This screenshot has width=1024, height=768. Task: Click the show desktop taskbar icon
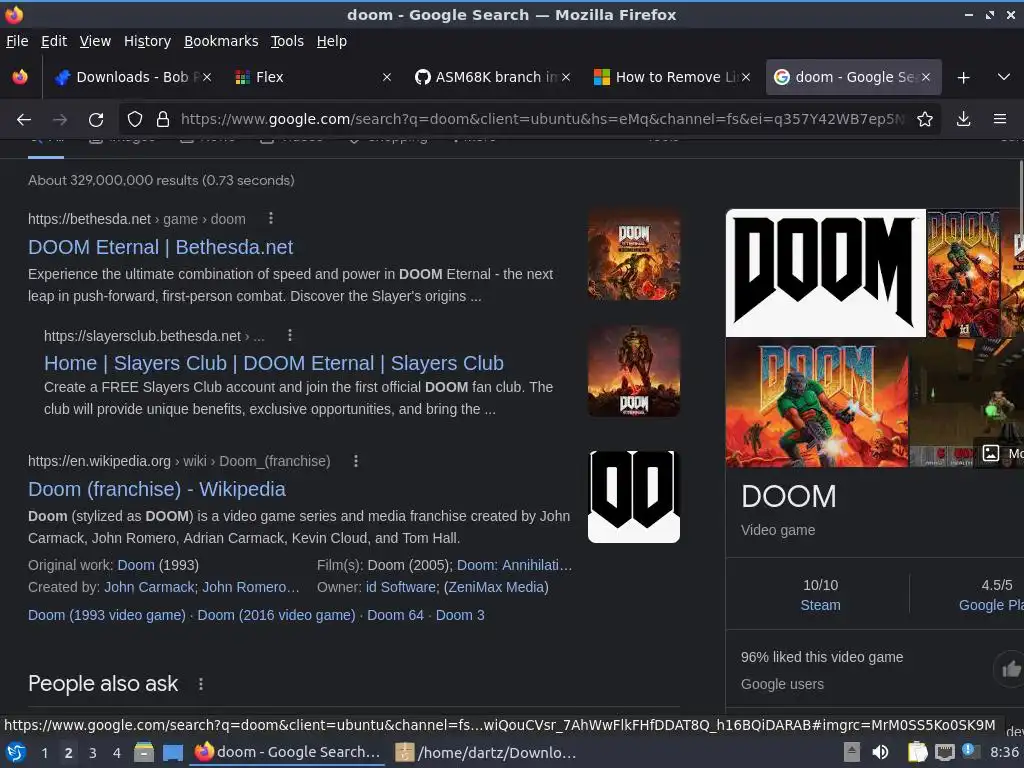coord(172,753)
